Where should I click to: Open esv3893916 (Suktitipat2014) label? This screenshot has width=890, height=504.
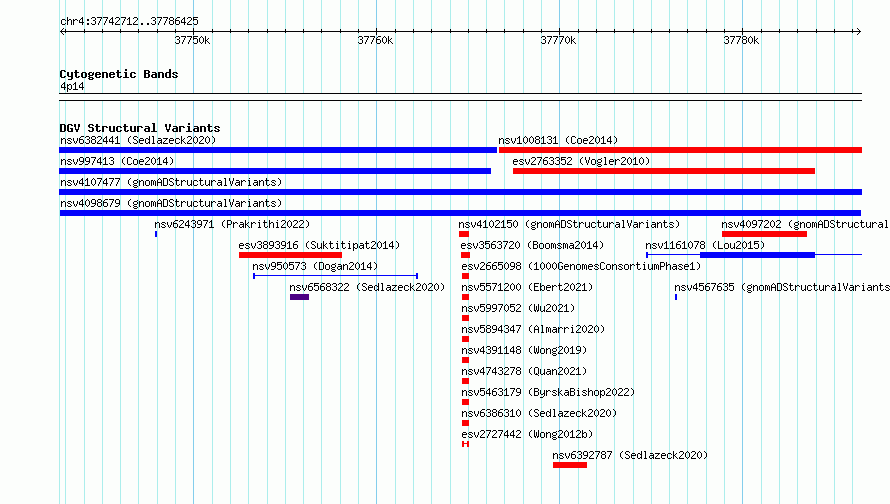(x=319, y=245)
